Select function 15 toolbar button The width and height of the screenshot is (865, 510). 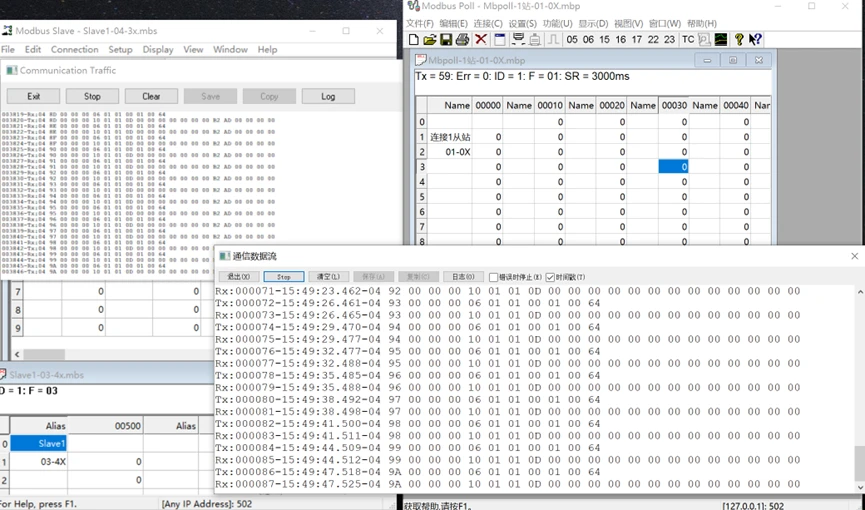(604, 39)
